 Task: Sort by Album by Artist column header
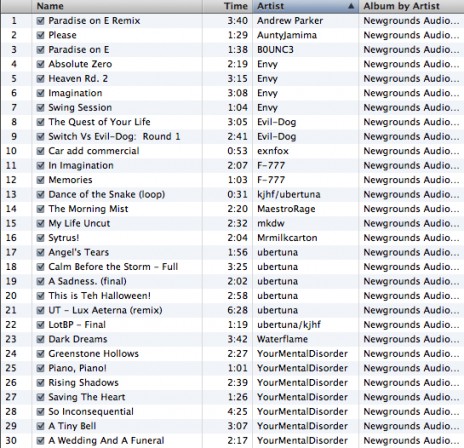[x=411, y=6]
